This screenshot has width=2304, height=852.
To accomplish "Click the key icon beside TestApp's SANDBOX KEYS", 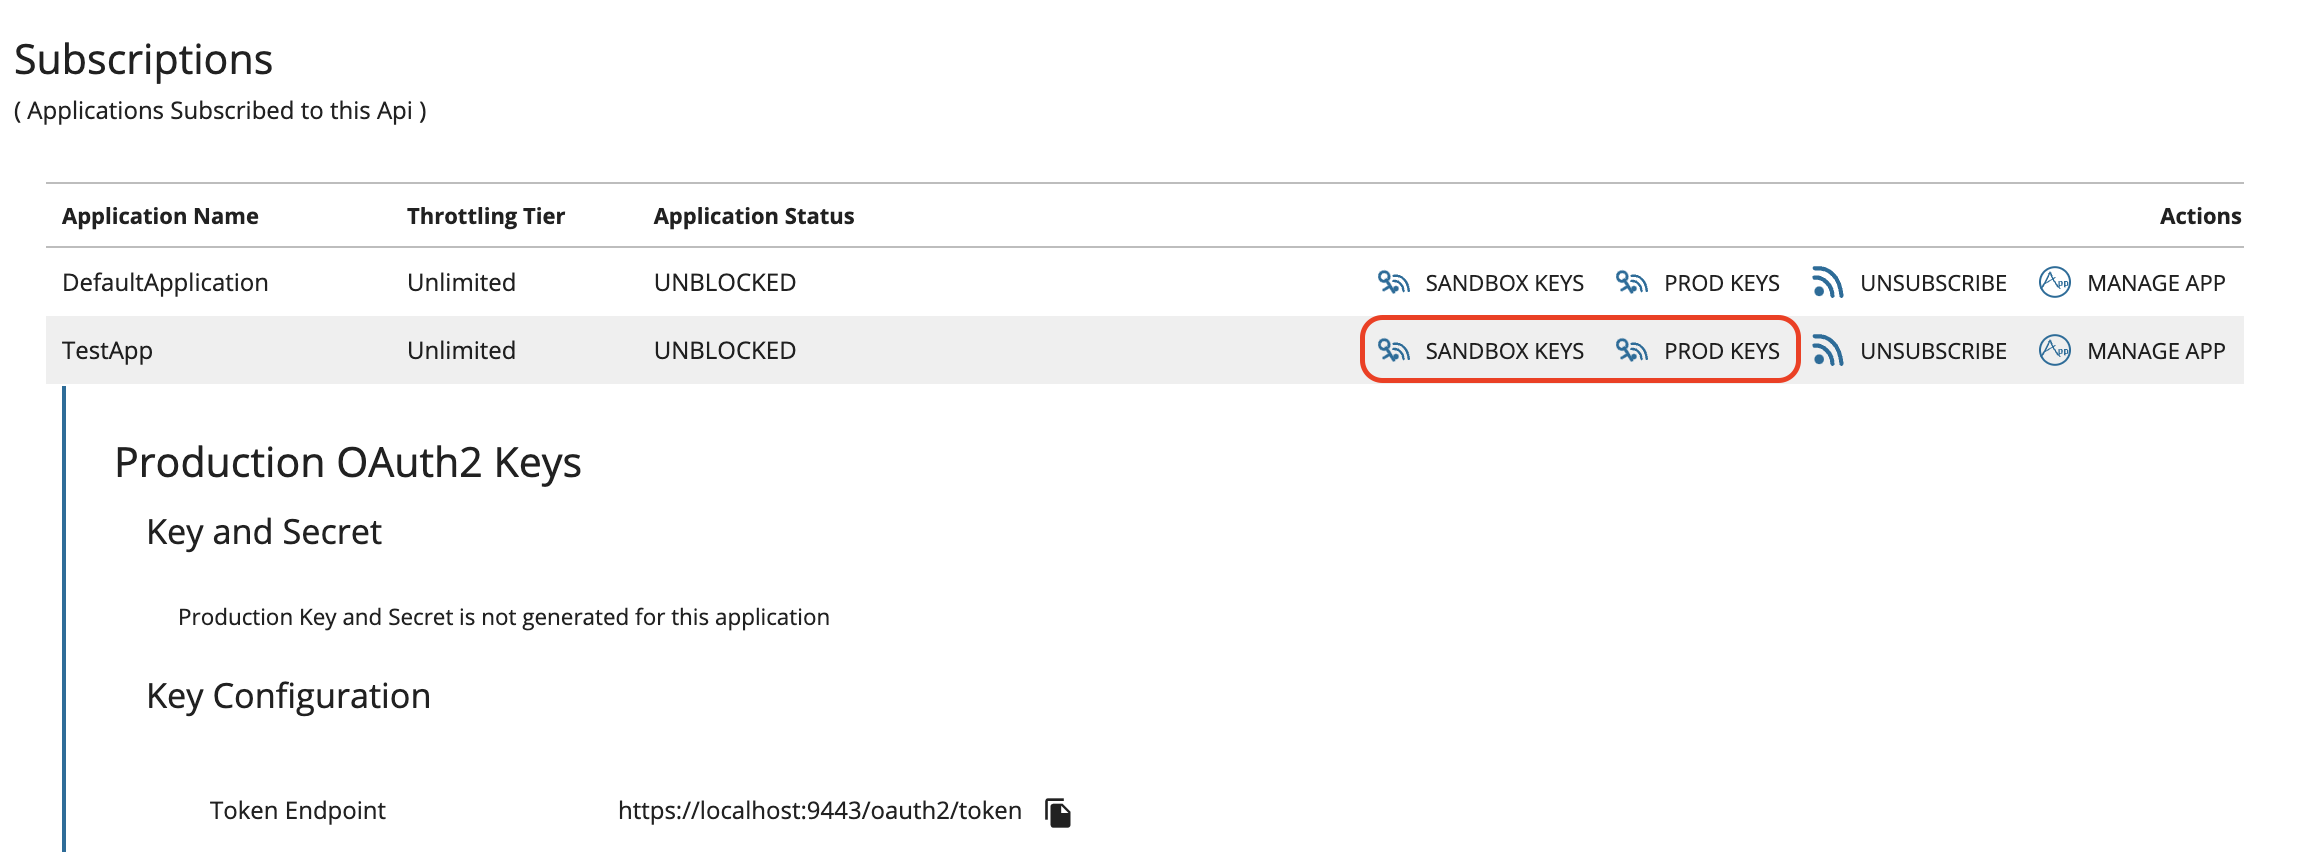I will point(1393,351).
